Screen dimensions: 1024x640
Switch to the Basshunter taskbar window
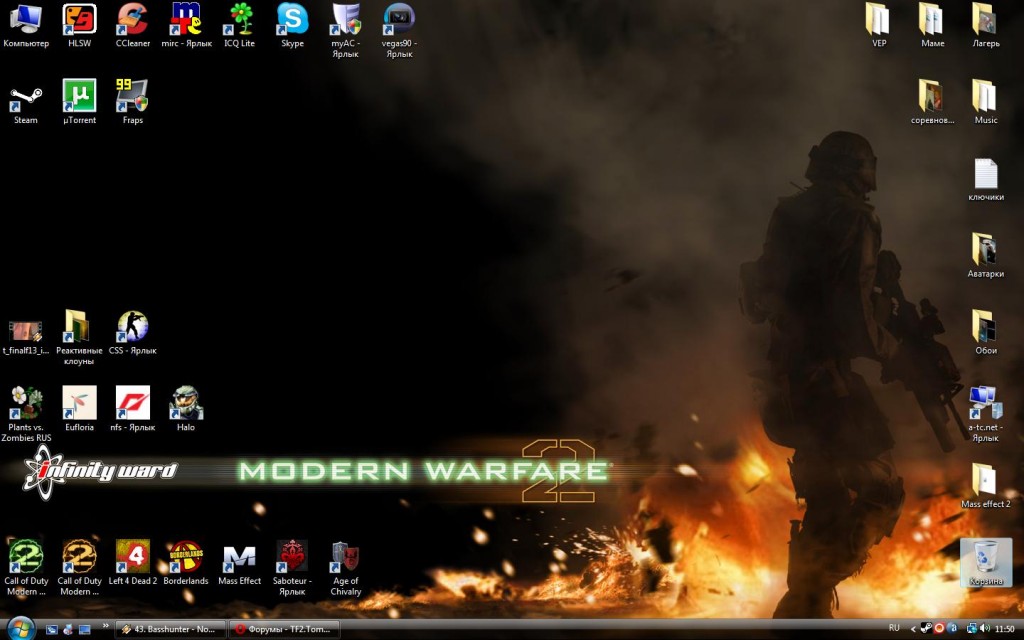[168, 629]
